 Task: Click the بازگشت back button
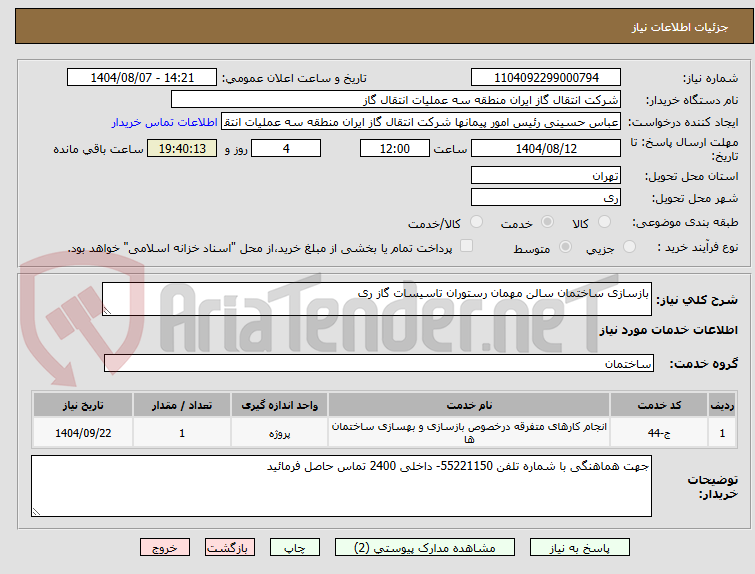tap(229, 548)
